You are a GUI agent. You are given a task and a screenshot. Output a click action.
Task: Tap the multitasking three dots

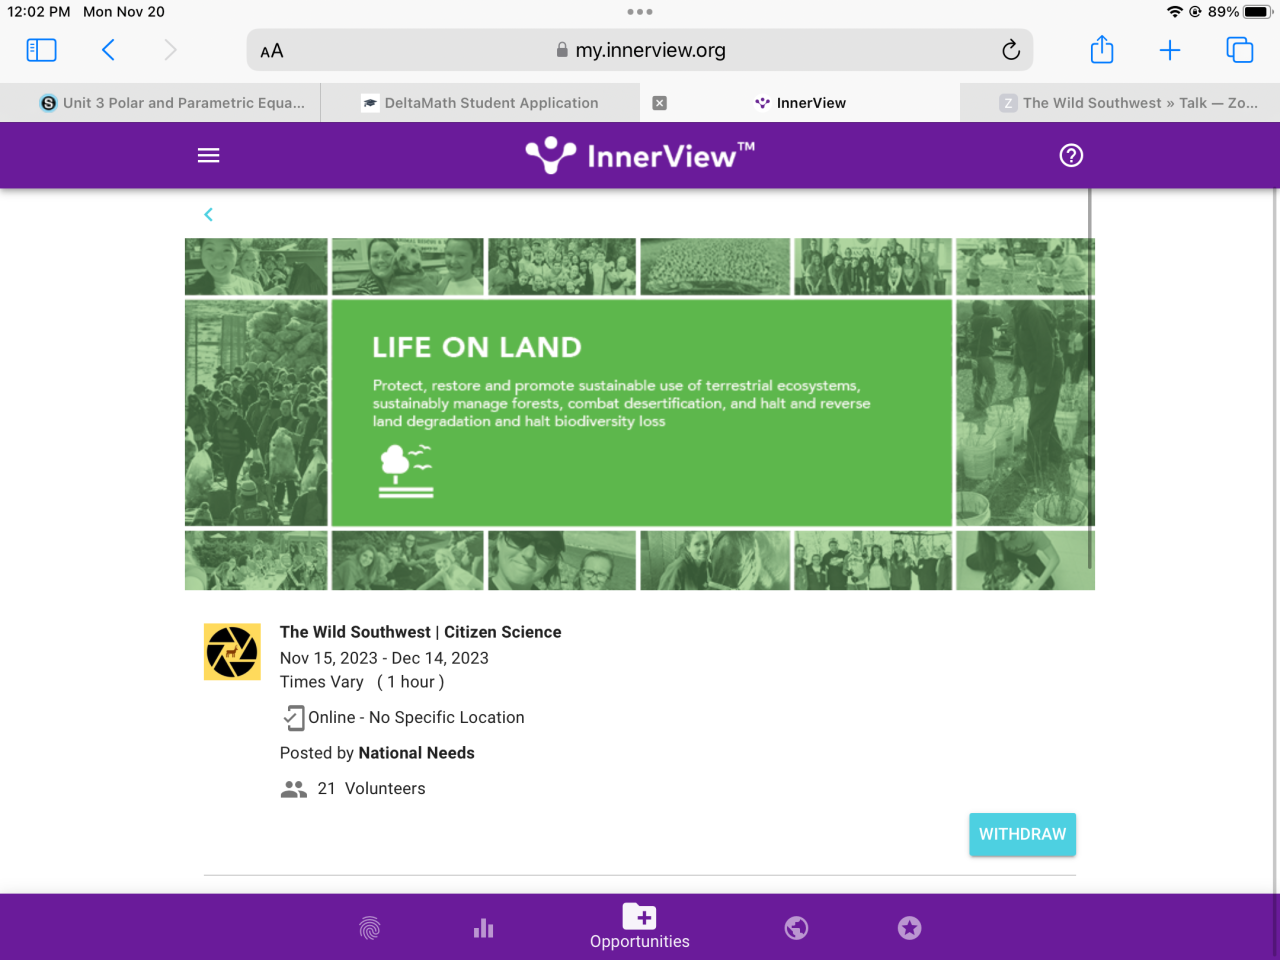click(640, 12)
